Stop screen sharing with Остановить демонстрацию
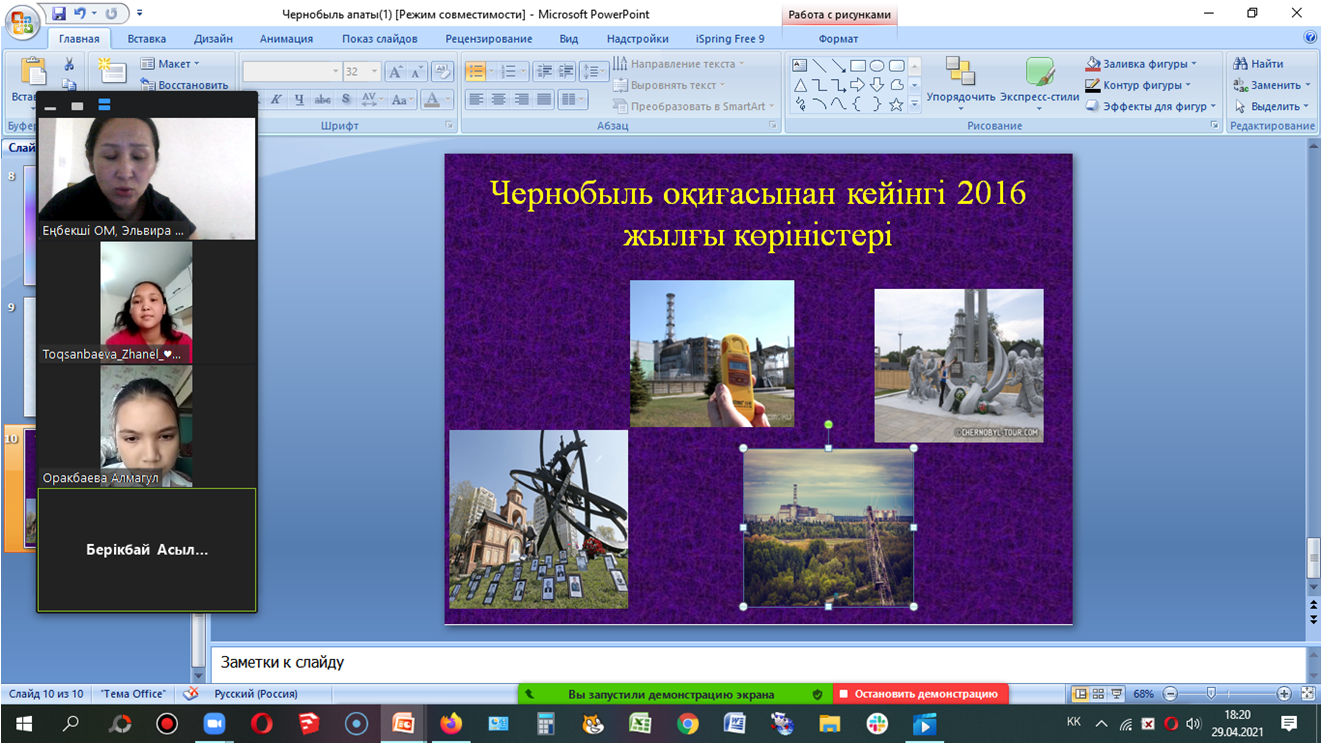 pos(920,694)
